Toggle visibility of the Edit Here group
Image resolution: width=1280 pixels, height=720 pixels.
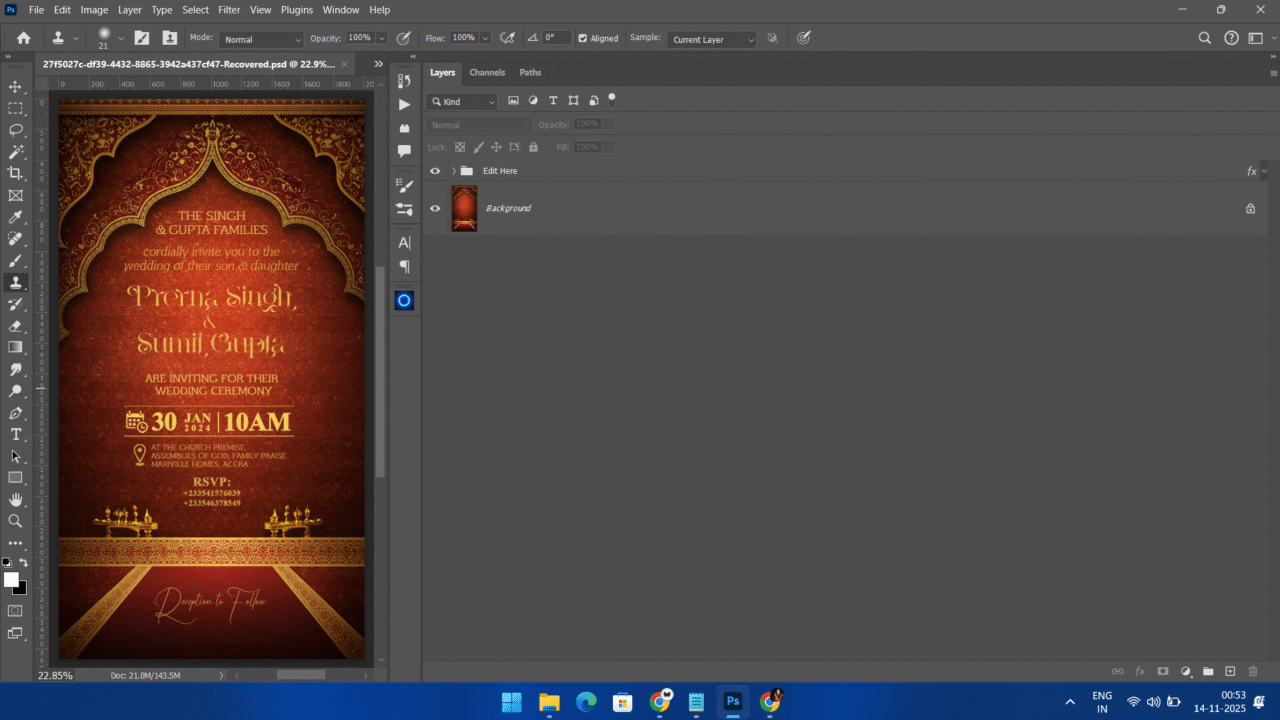click(435, 170)
